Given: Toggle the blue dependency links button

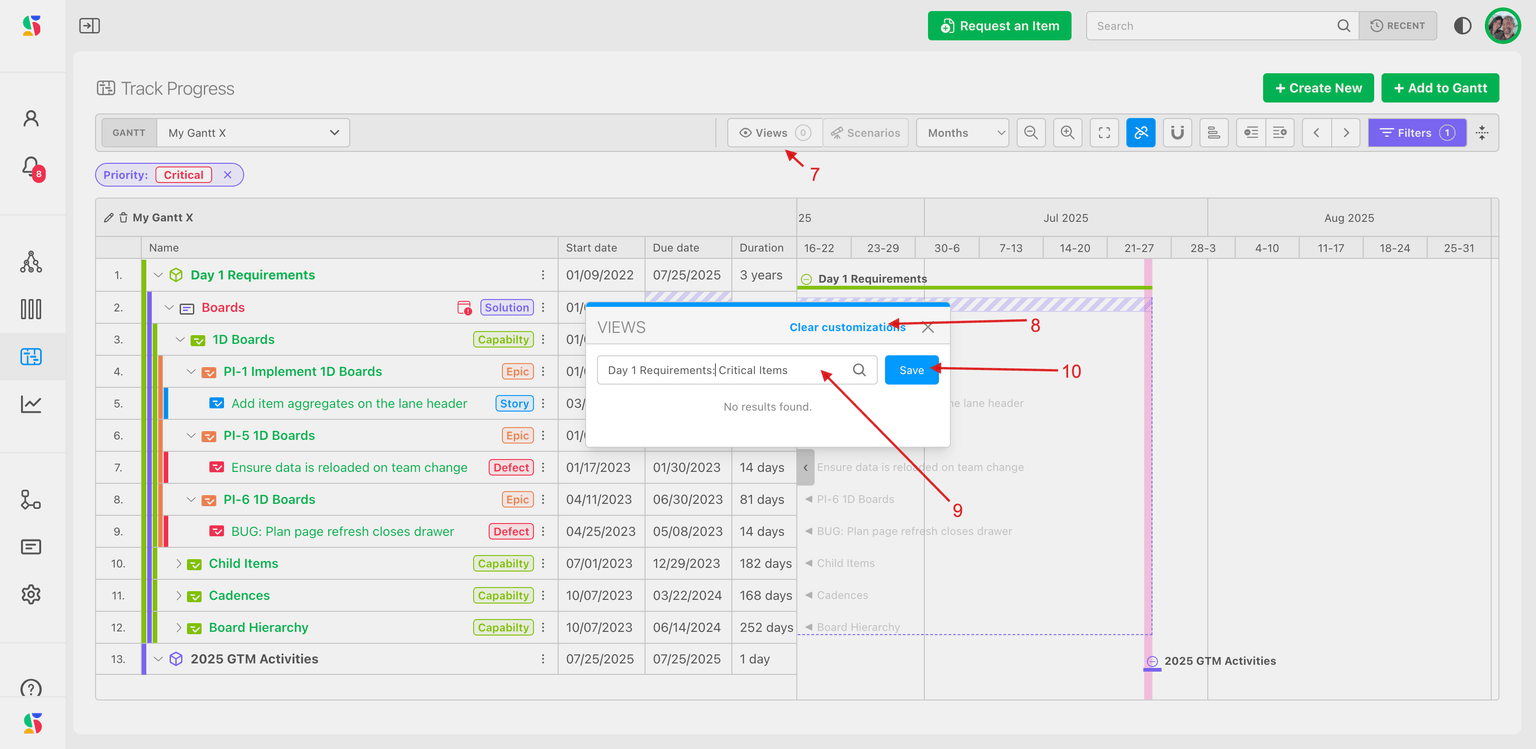Looking at the screenshot, I should click(1141, 133).
